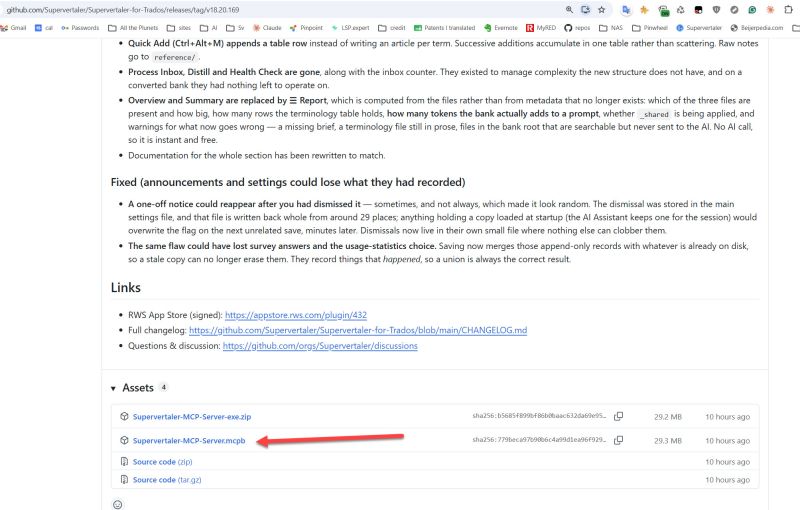Copy SHA256 of Supervertaler-MCP-Server.mcpb

pos(618,440)
